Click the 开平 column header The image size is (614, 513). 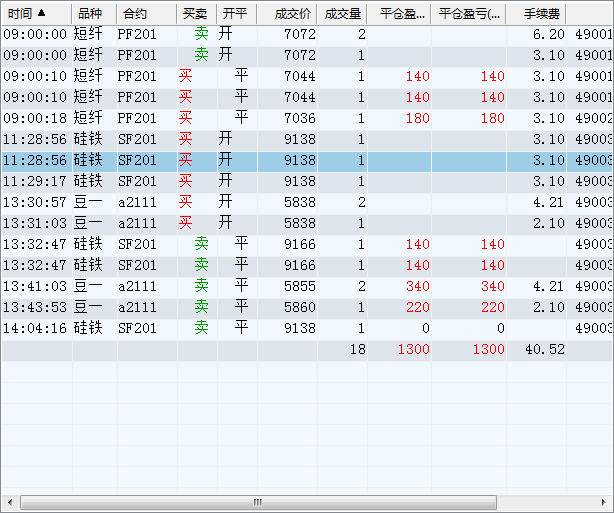(x=235, y=14)
